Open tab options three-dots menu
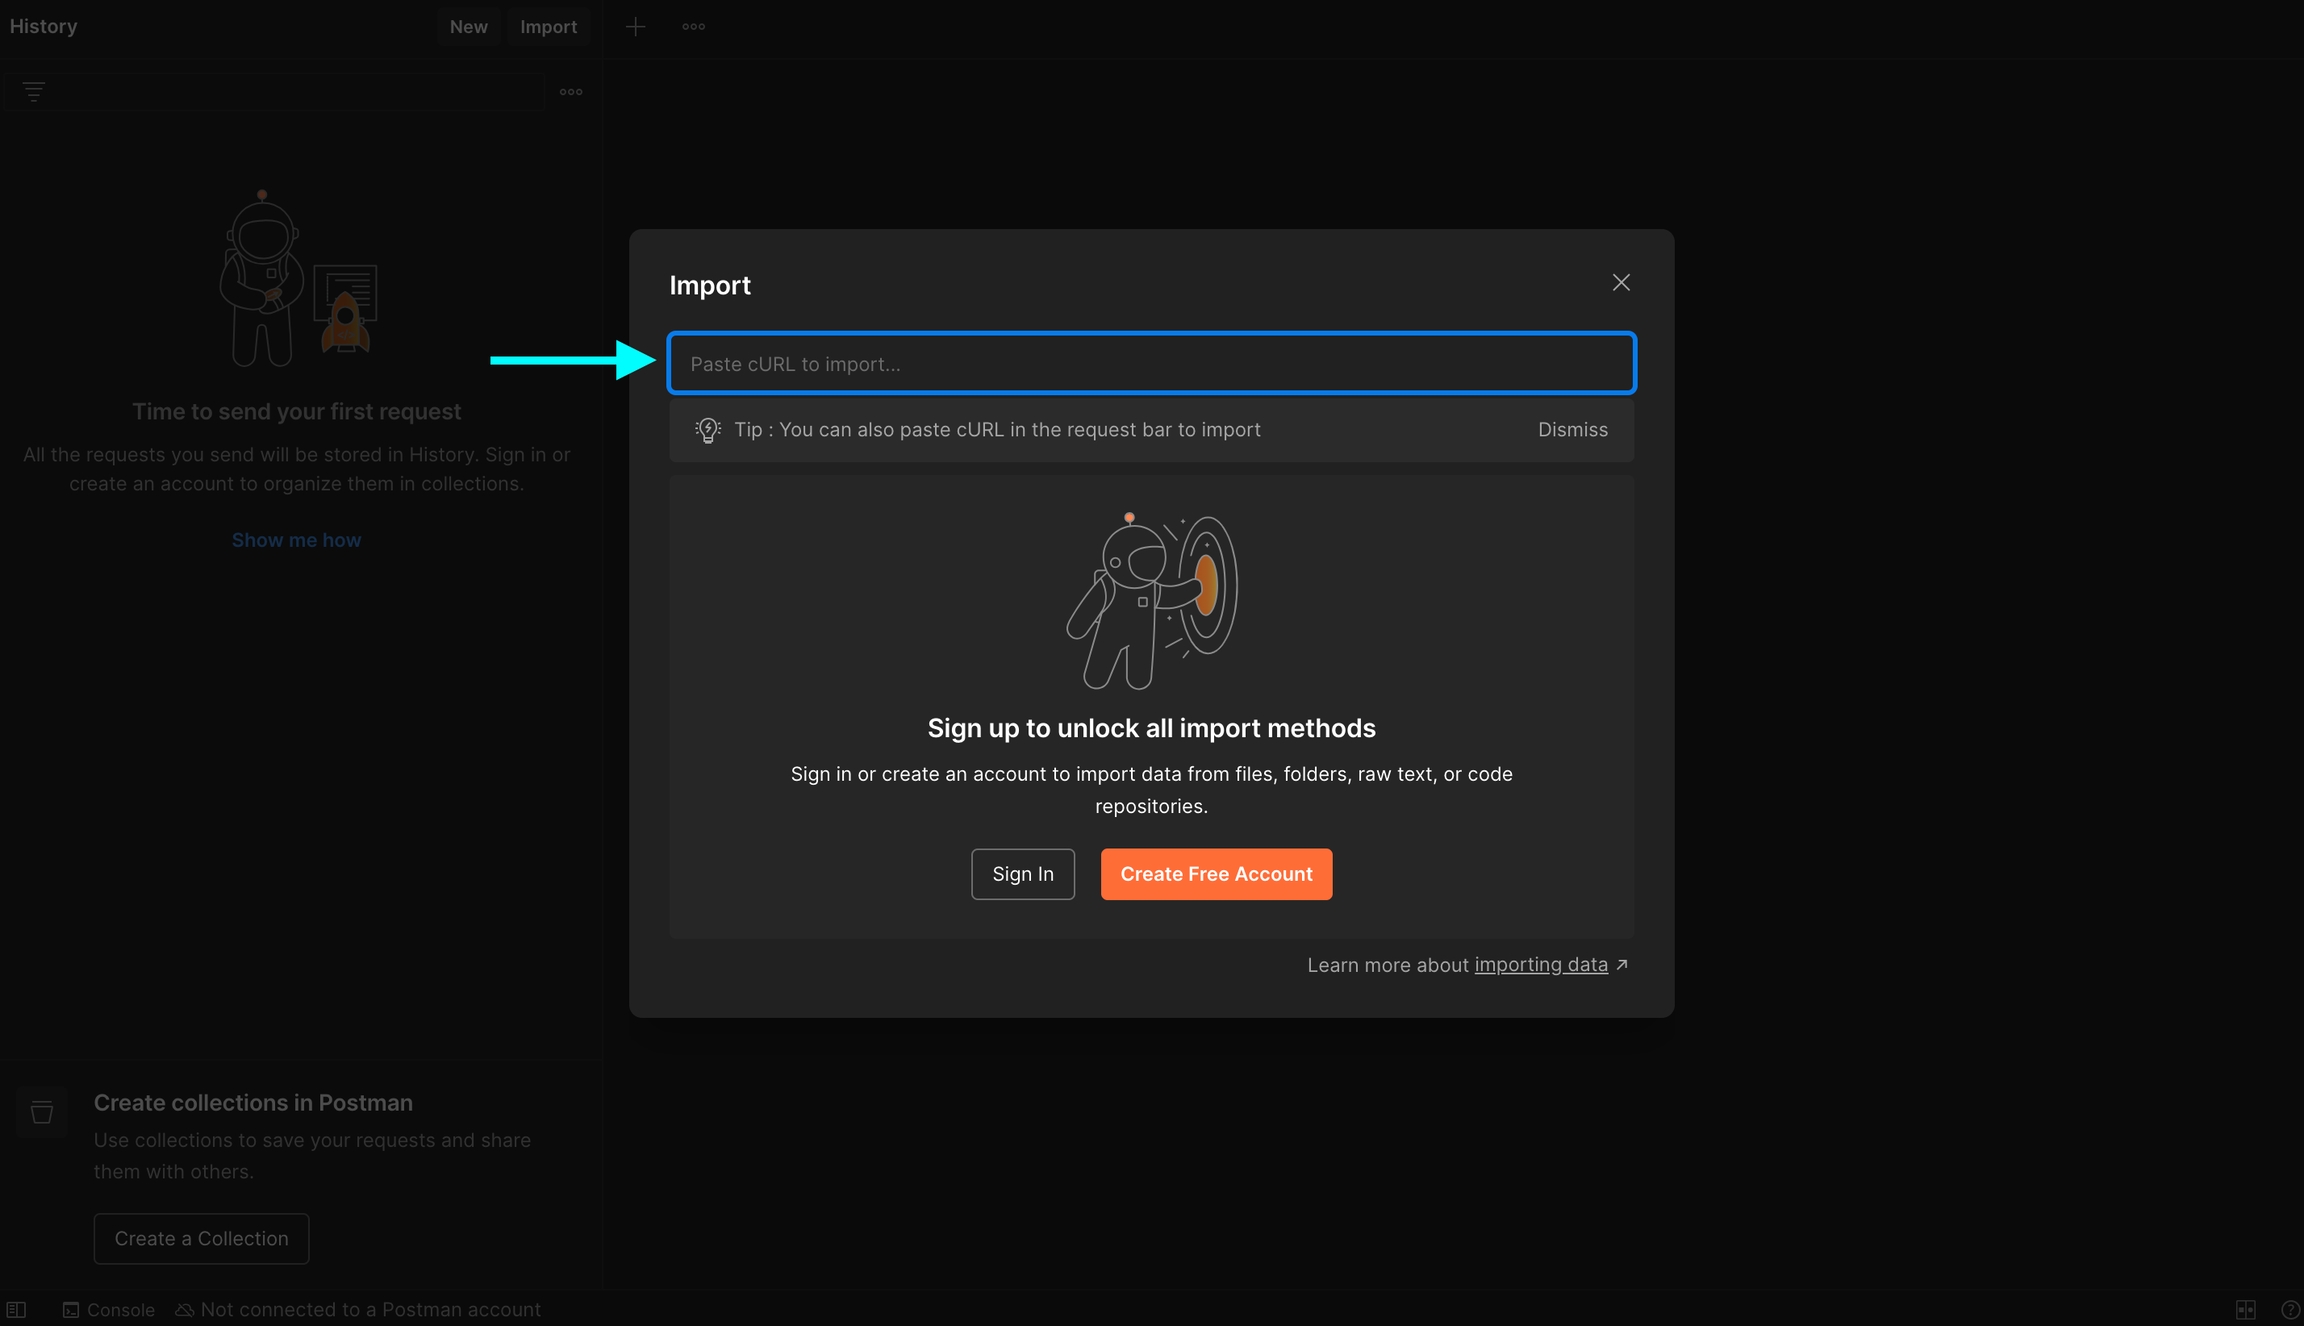2304x1326 pixels. (x=693, y=27)
